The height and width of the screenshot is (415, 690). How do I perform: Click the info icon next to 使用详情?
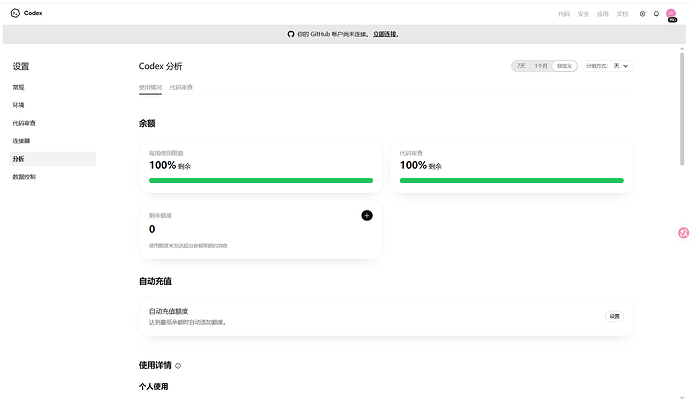(x=178, y=366)
